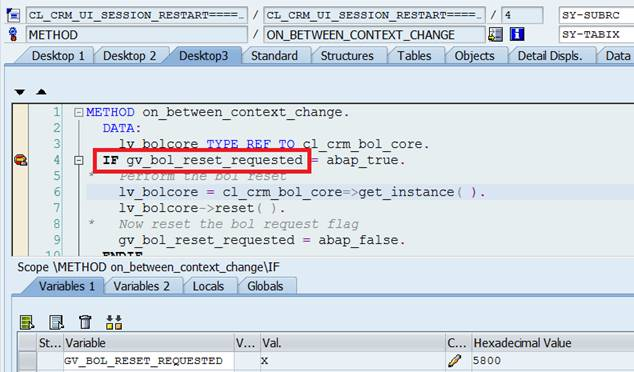The width and height of the screenshot is (634, 372).
Task: Select the GV_BOL_RESET_REQUESTED row via its row selector
Action: [27, 360]
